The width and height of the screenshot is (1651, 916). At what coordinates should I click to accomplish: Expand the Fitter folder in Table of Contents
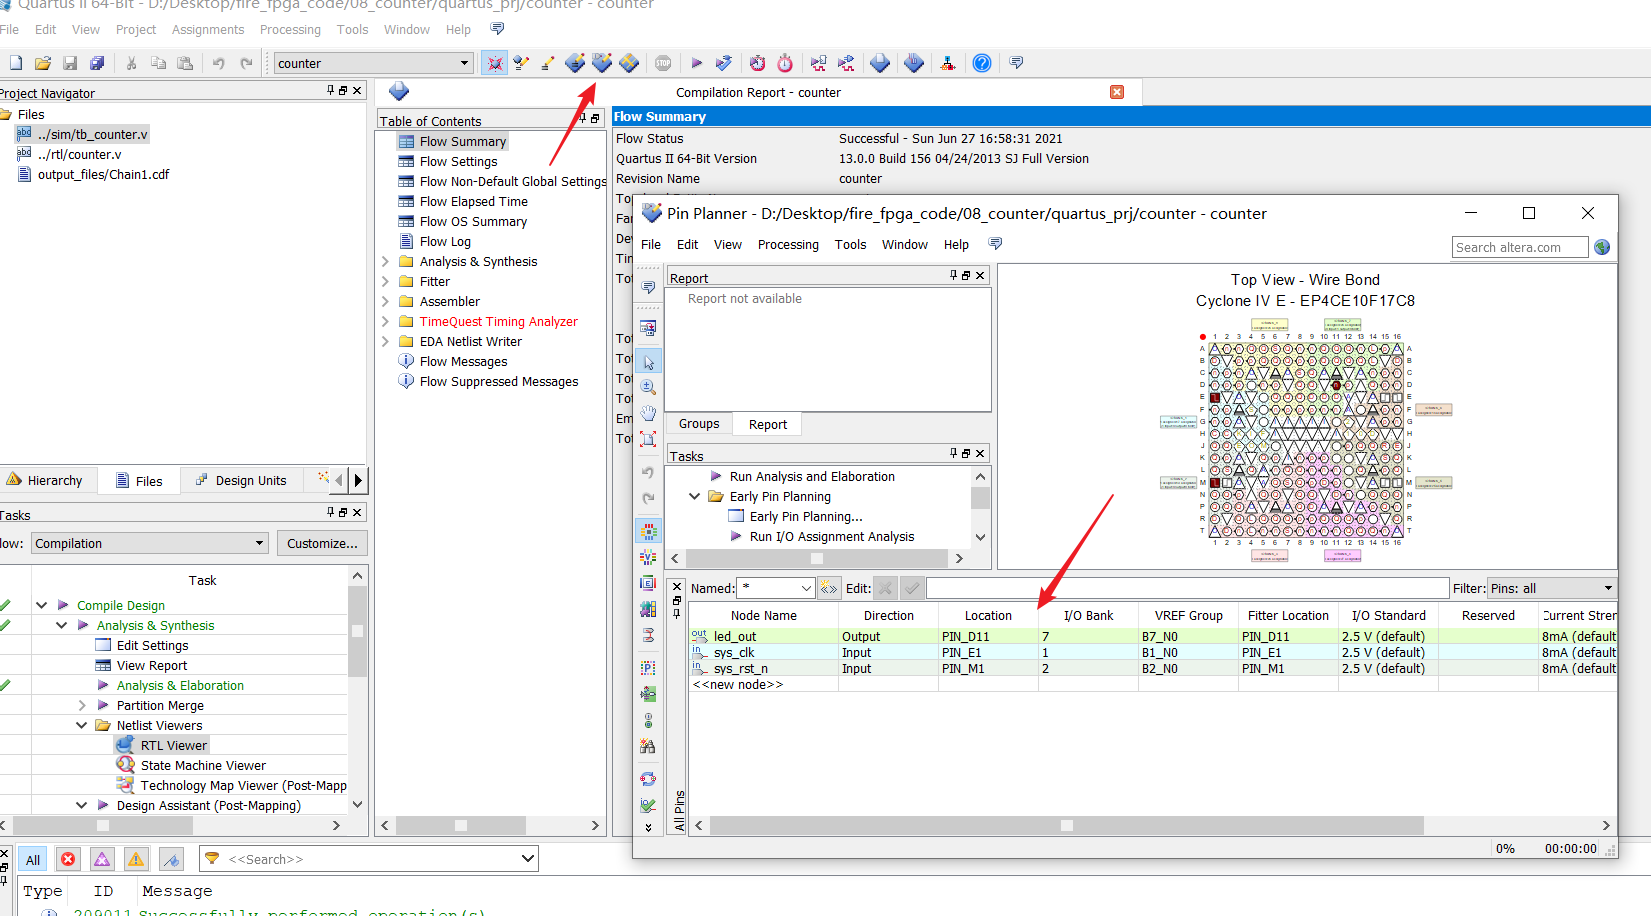click(386, 281)
